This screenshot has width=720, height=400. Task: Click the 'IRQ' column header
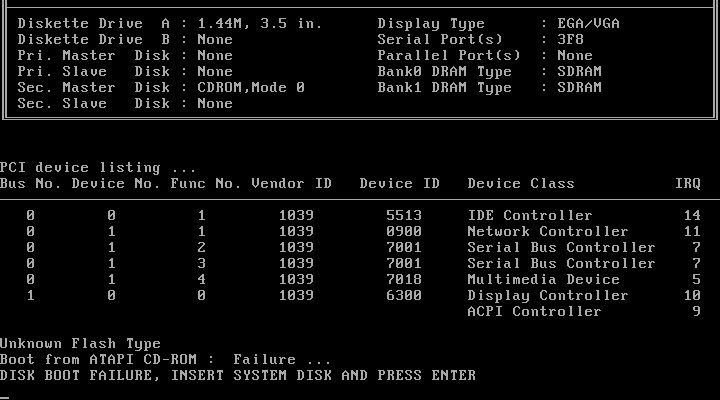(688, 184)
